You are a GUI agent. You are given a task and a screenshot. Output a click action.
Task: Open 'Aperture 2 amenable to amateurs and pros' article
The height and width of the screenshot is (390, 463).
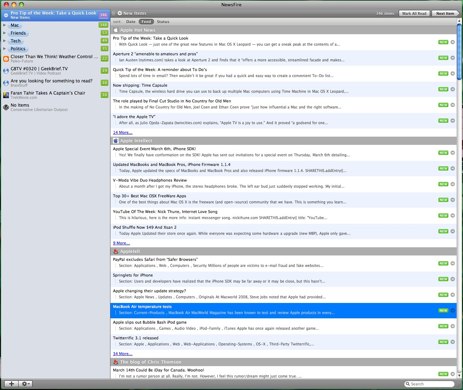[283, 57]
